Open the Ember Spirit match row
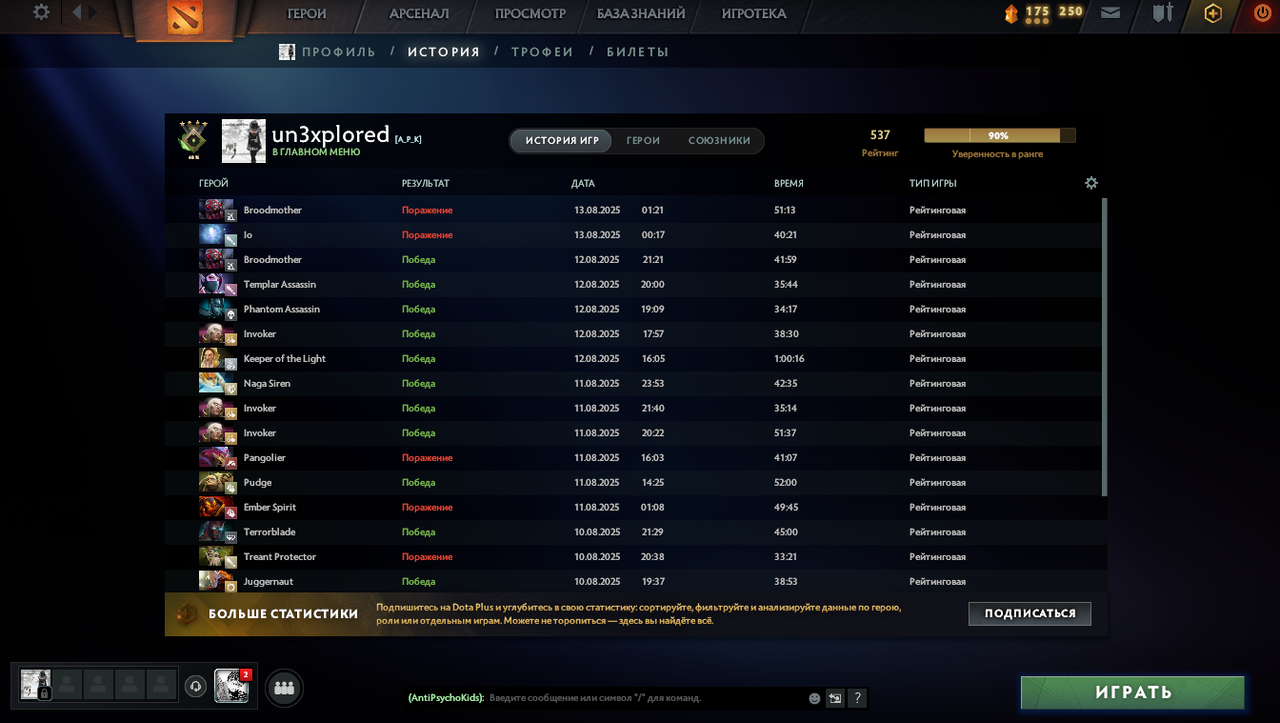Screen dimensions: 1280x723 point(636,507)
